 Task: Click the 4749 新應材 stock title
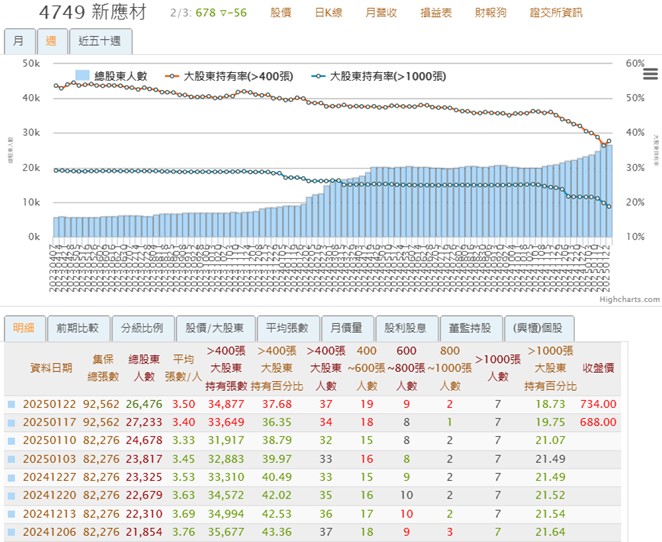(93, 12)
